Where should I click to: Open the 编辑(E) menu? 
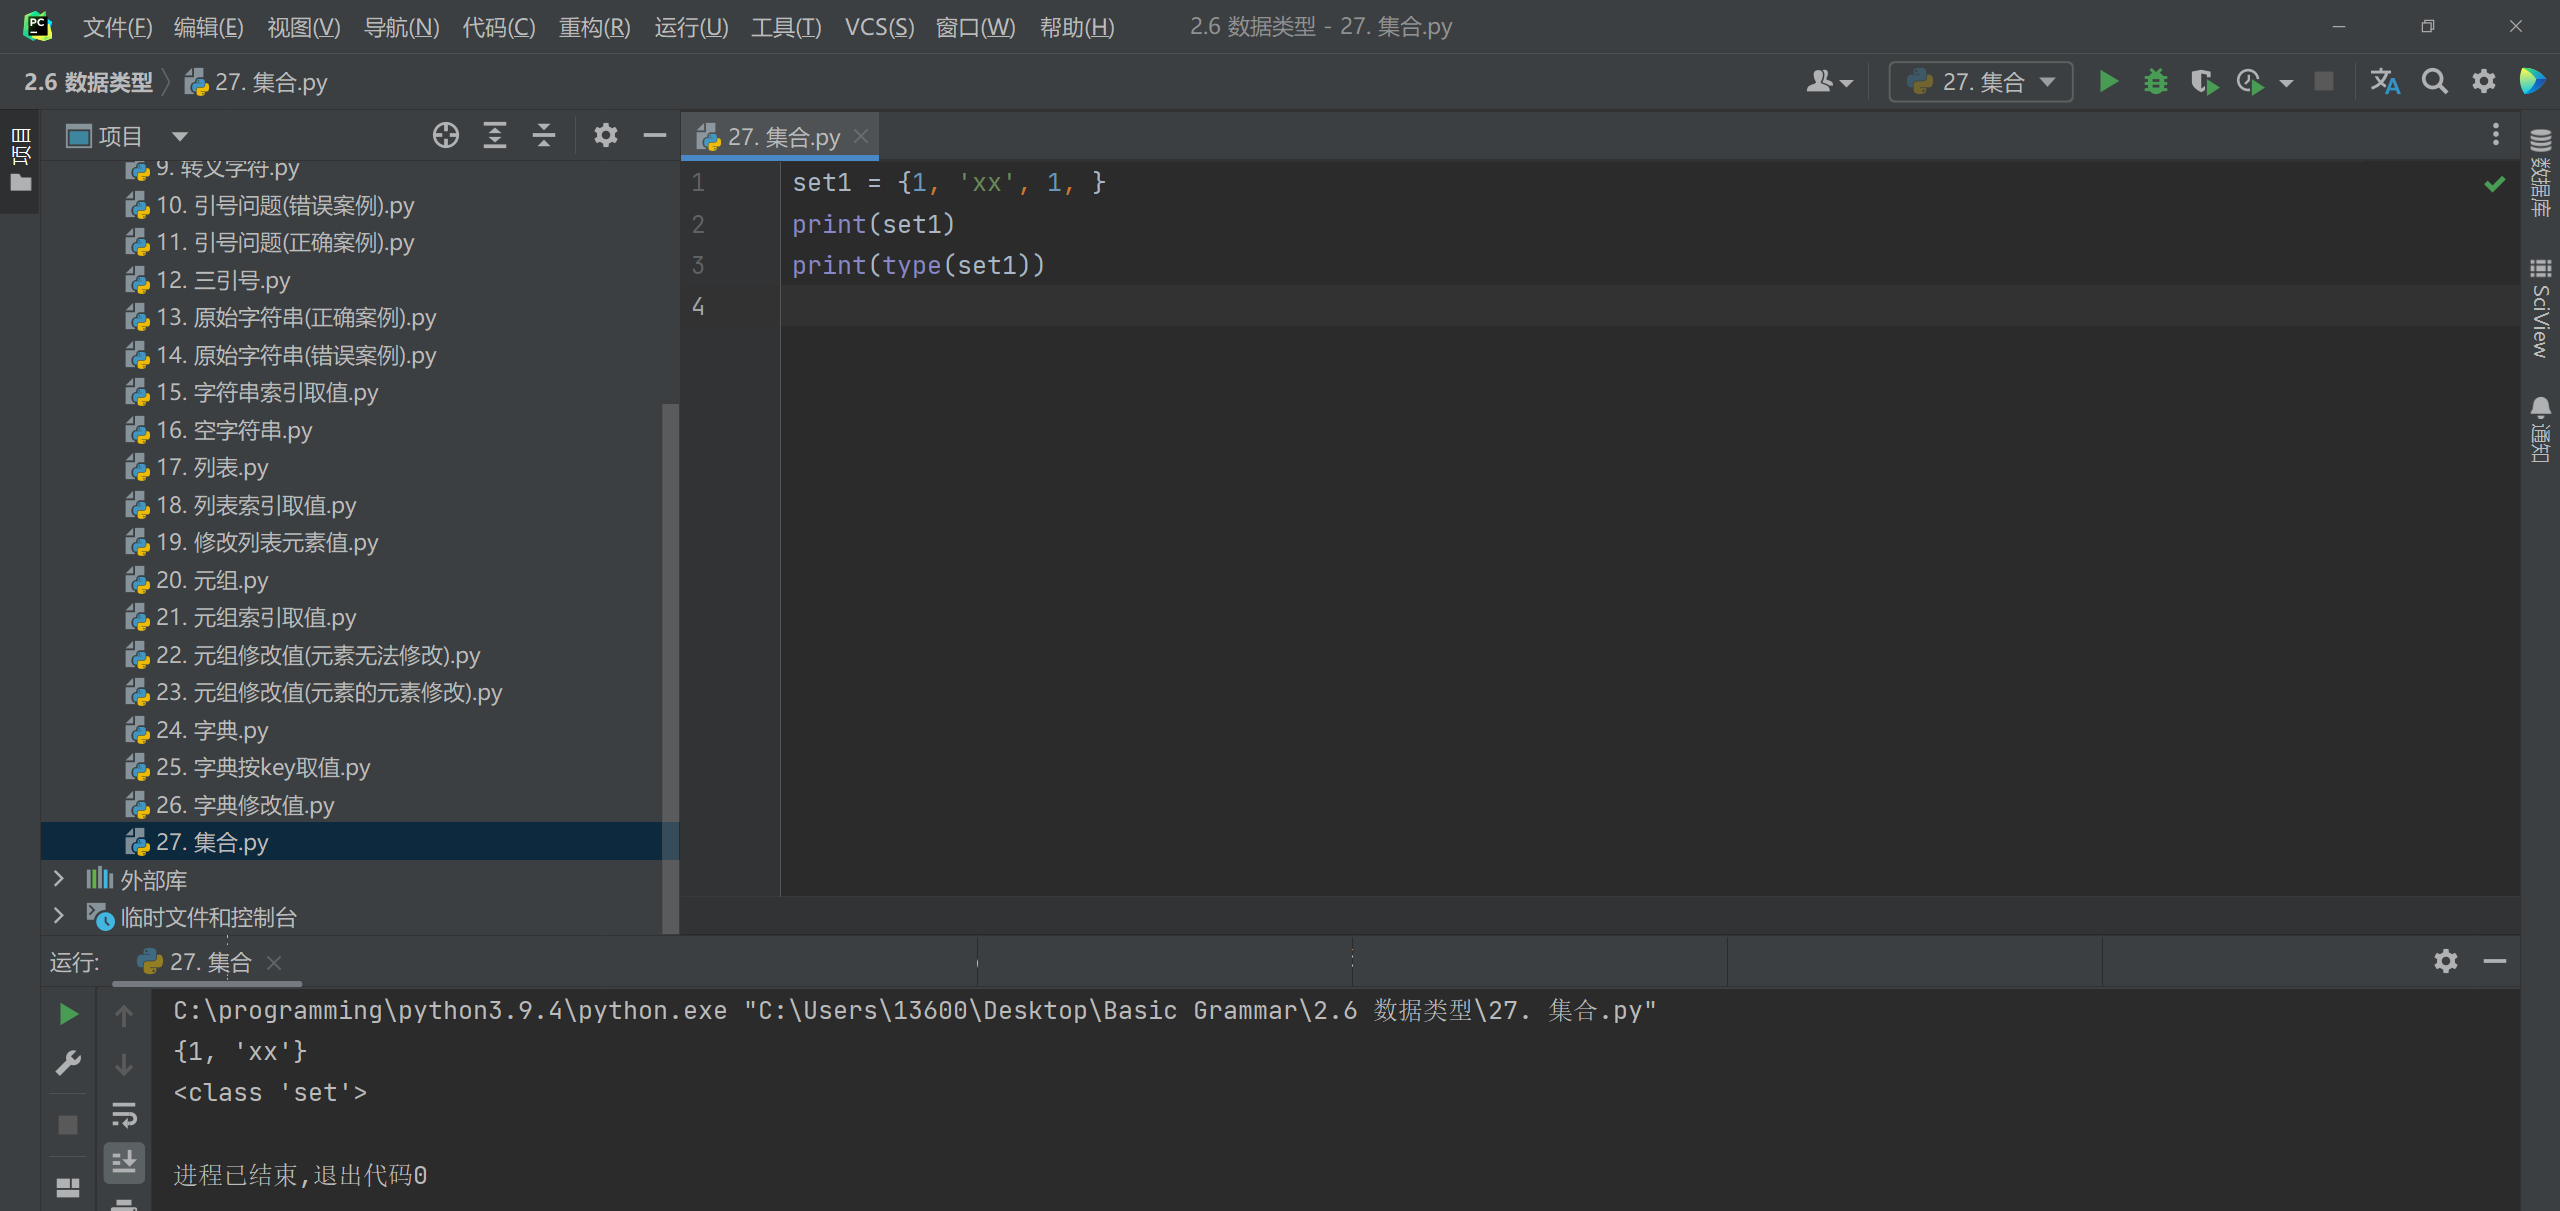tap(208, 27)
